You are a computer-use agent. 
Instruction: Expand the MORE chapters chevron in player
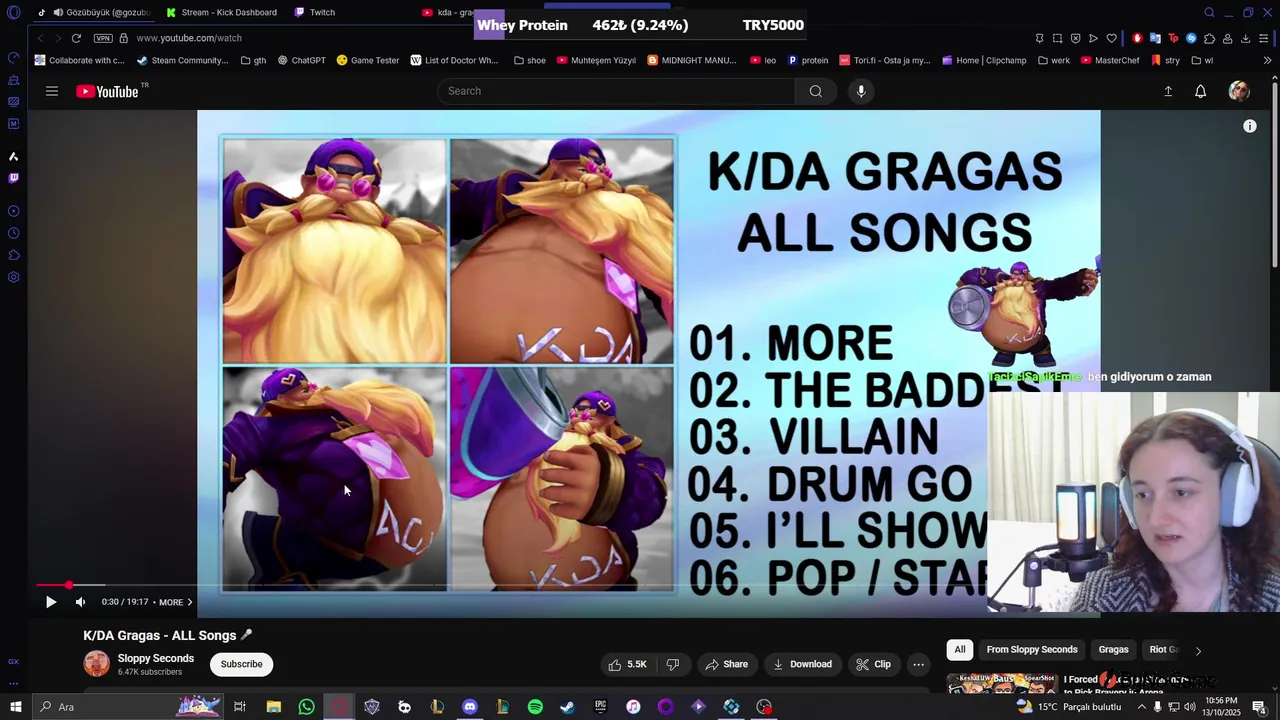189,602
